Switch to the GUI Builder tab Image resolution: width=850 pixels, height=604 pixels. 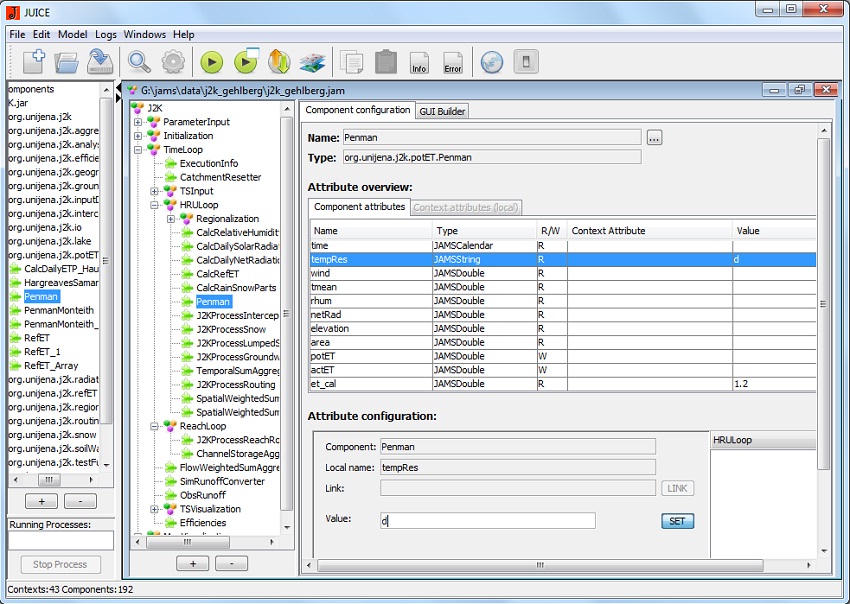(442, 111)
